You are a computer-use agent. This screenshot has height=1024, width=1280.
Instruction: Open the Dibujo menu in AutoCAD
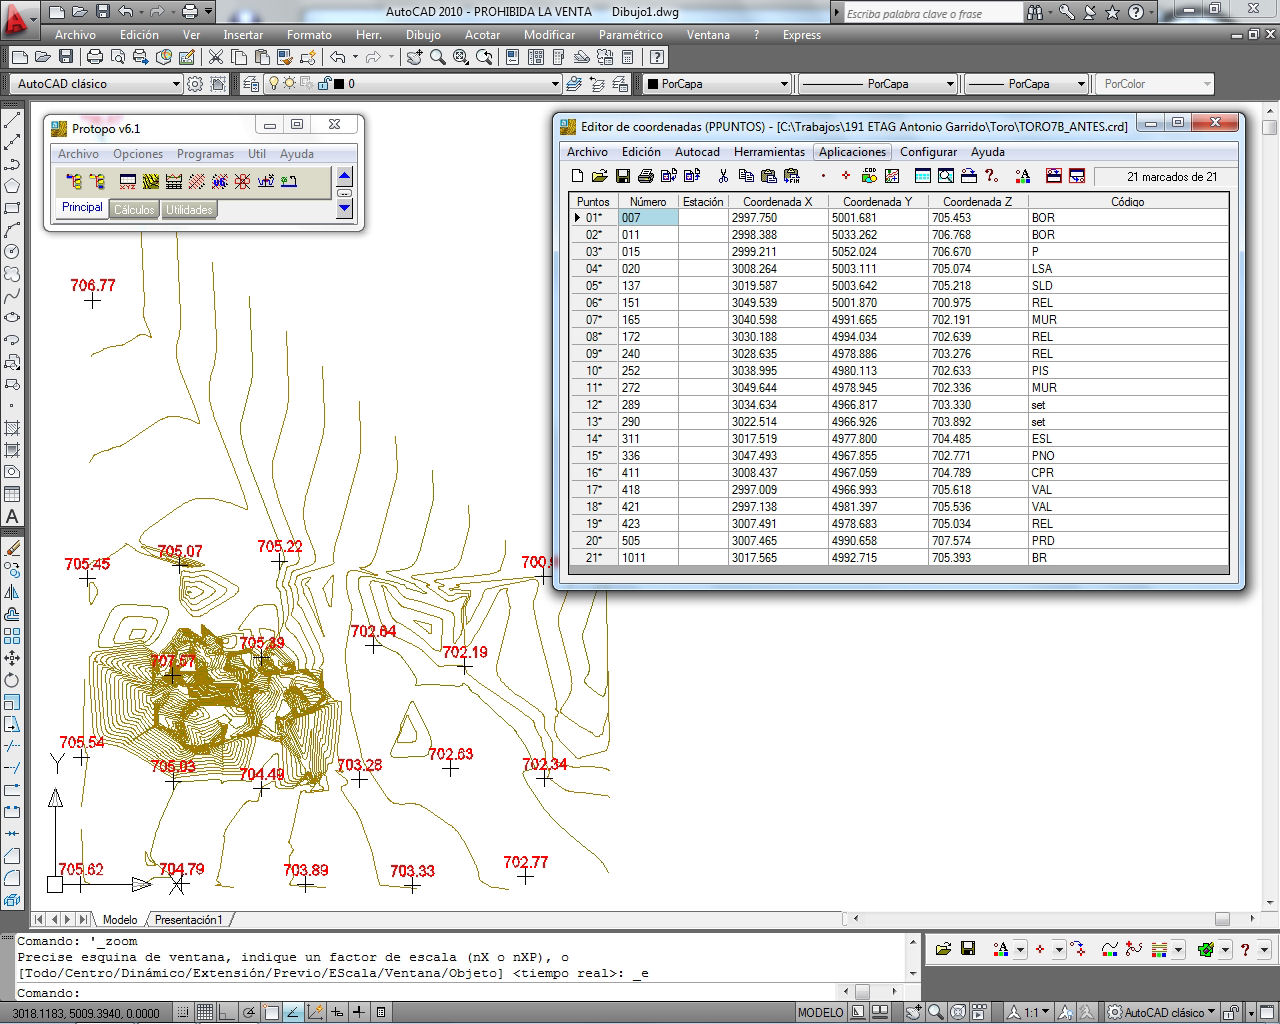click(423, 35)
